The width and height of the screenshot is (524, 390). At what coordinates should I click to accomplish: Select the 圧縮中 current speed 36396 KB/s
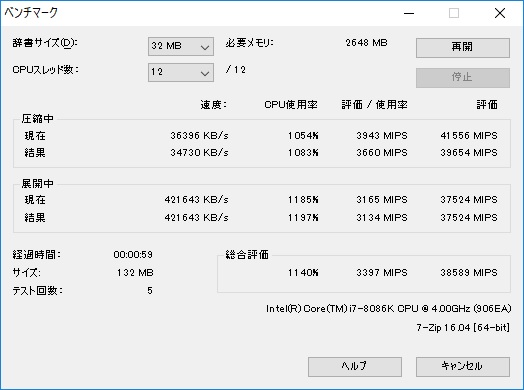click(x=200, y=136)
